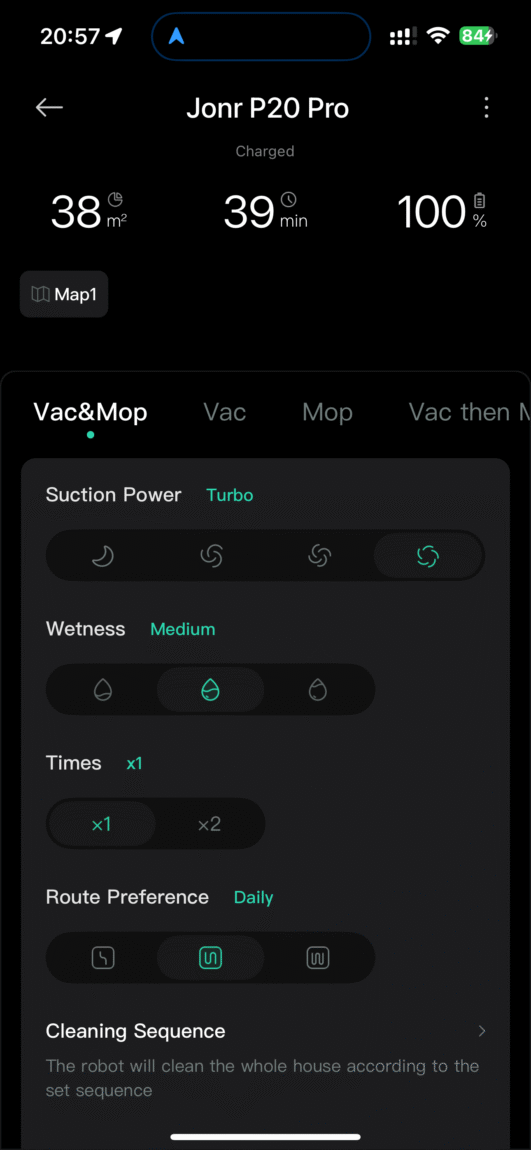Choose the high wetness droplet icon

click(318, 690)
